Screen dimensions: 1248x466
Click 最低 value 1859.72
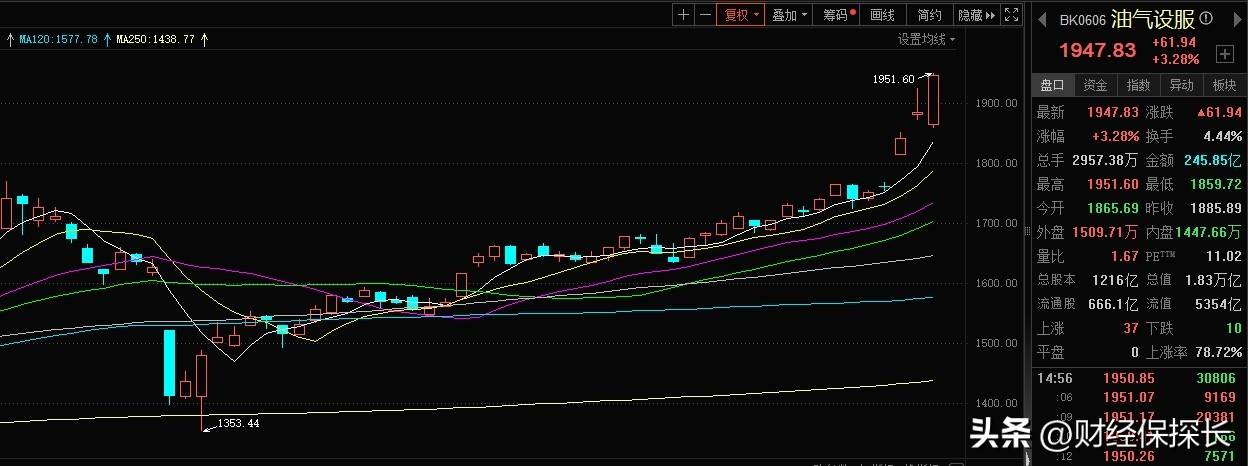pos(1215,184)
